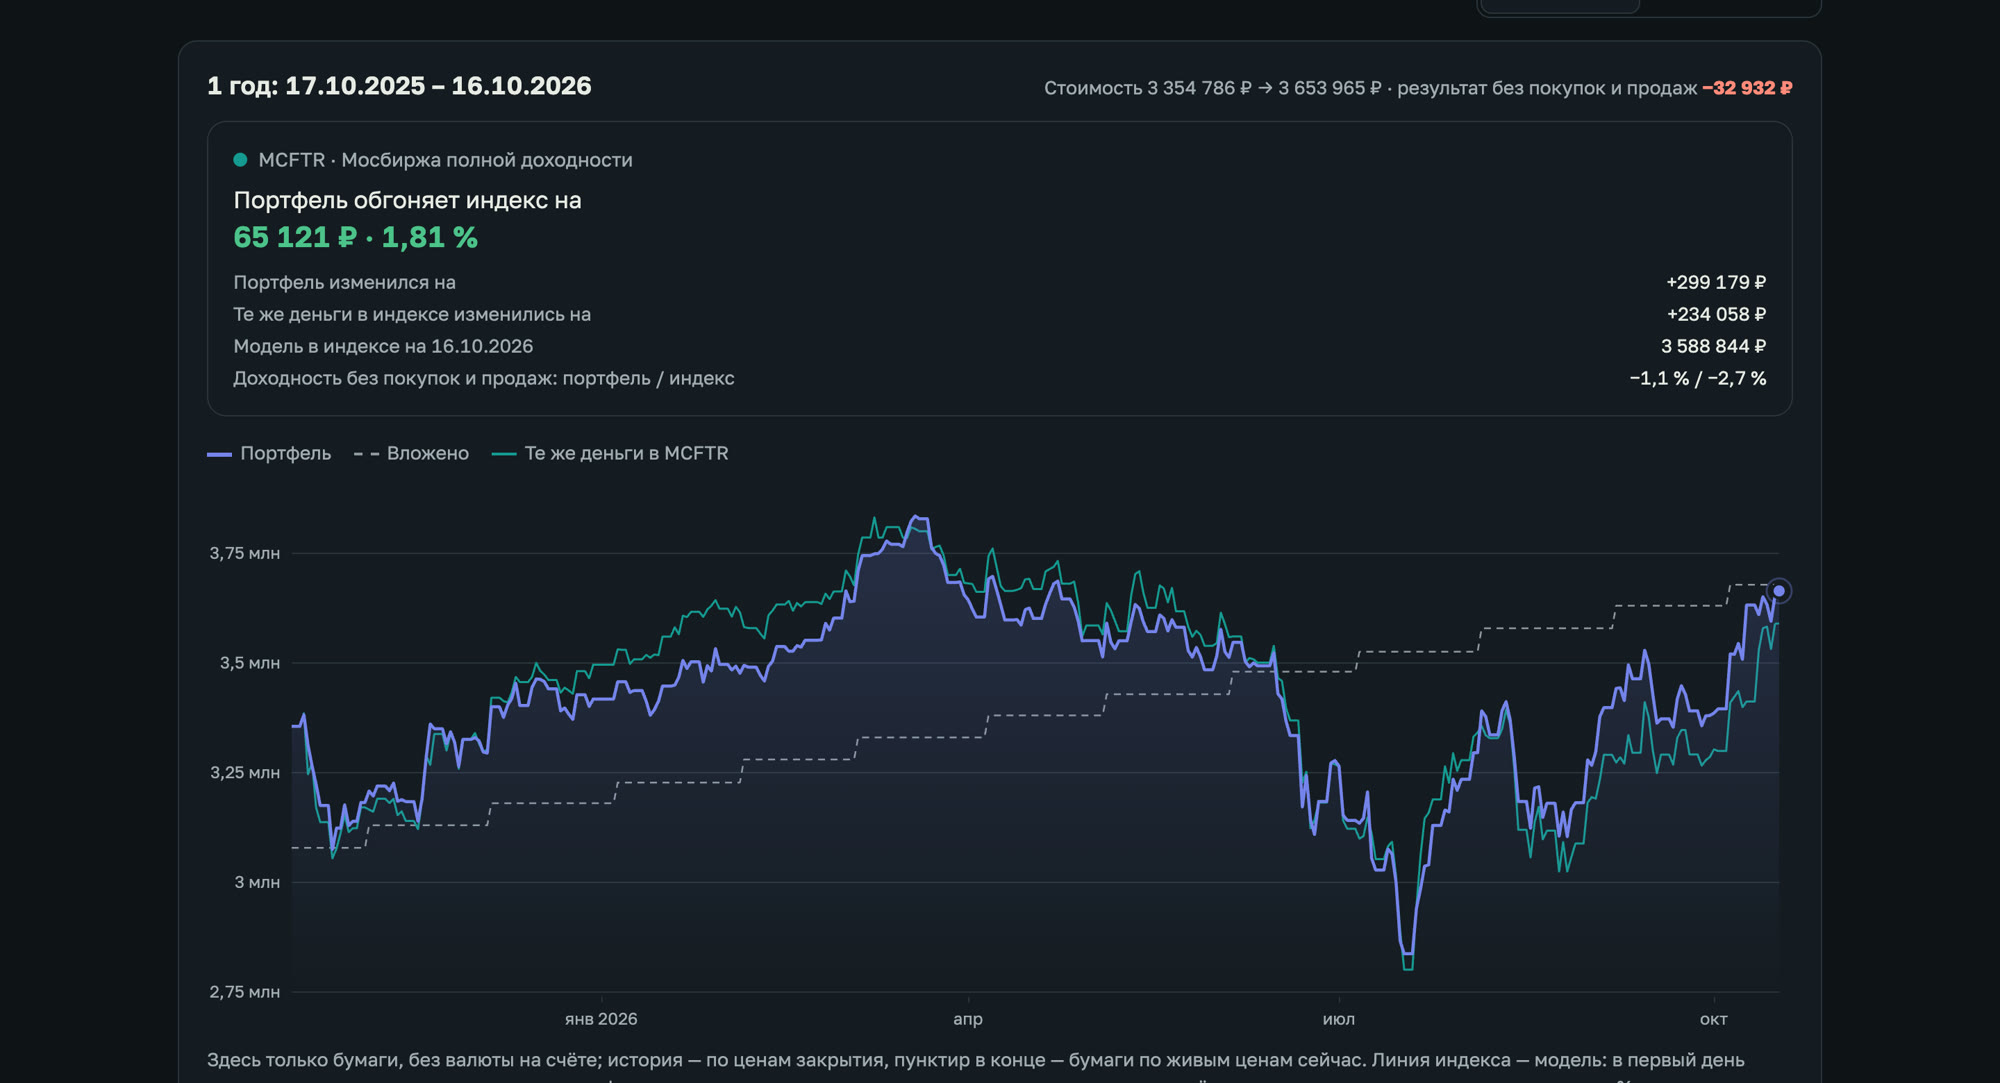
Task: Click the Модель в индексе на 16.10.2026 label
Action: [x=383, y=346]
